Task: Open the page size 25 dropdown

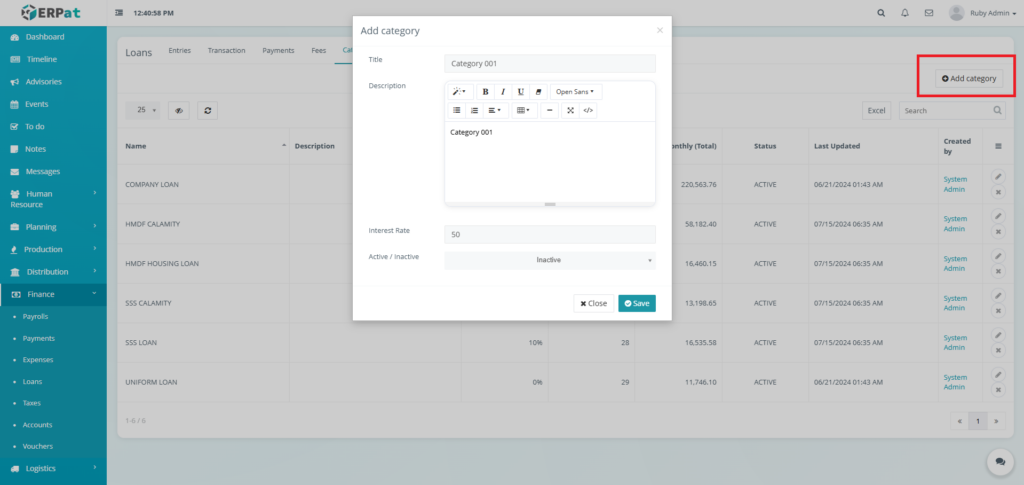Action: tap(142, 110)
